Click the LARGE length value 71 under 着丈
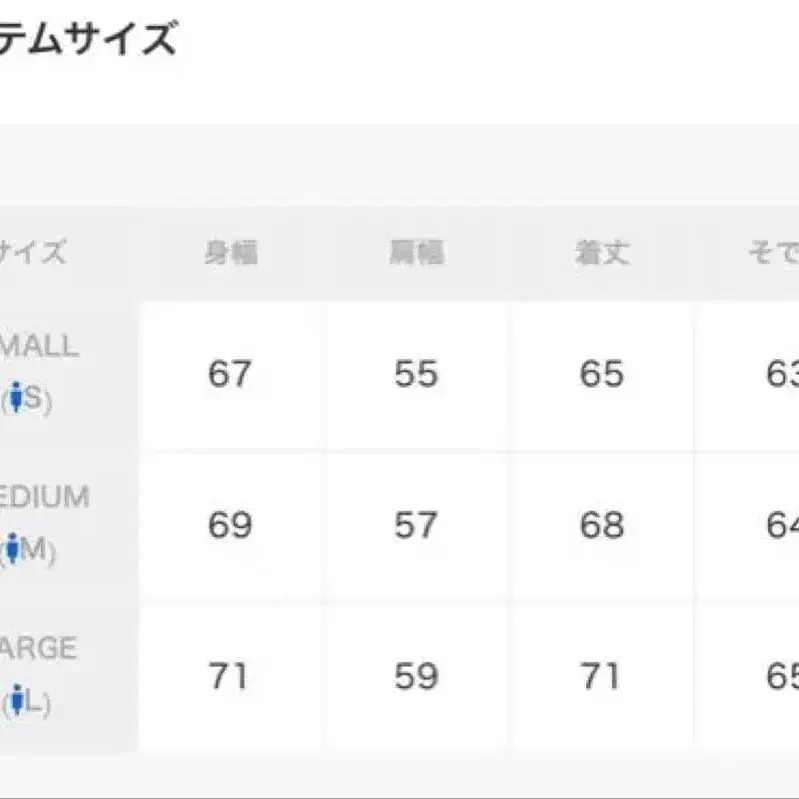 pyautogui.click(x=601, y=677)
